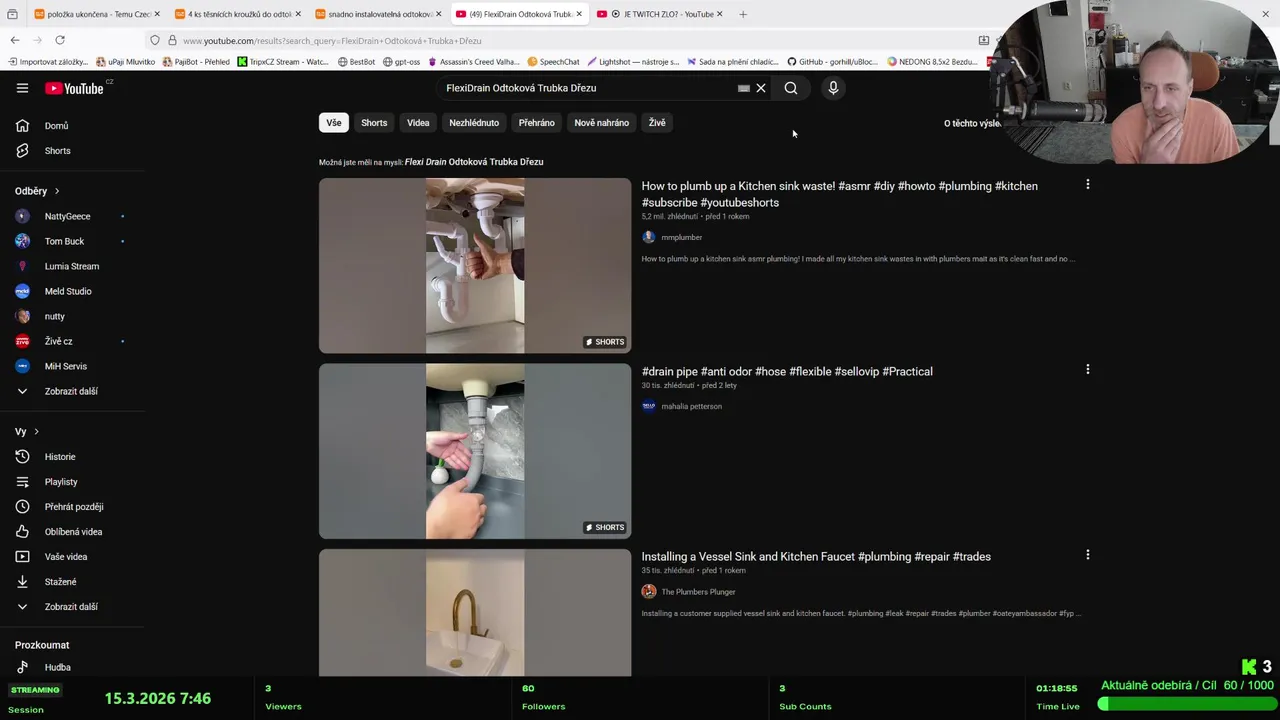This screenshot has width=1280, height=720.
Task: Clear the search query with X
Action: pos(761,88)
